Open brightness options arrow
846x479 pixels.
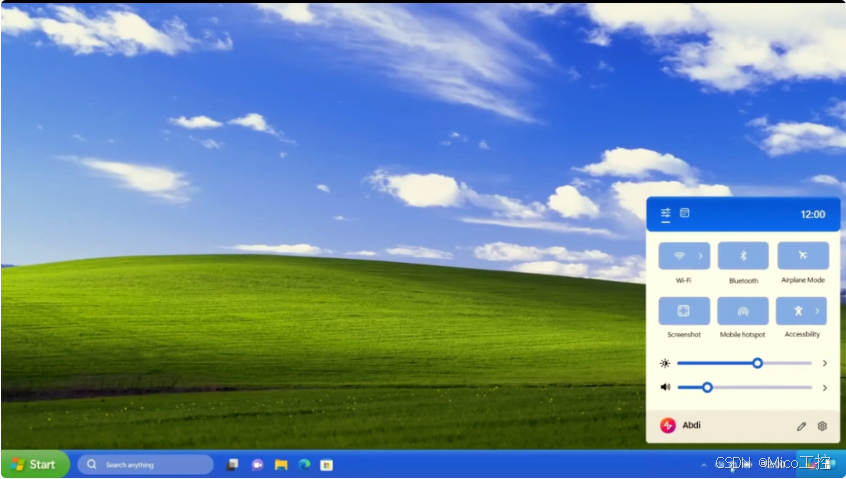coord(824,364)
